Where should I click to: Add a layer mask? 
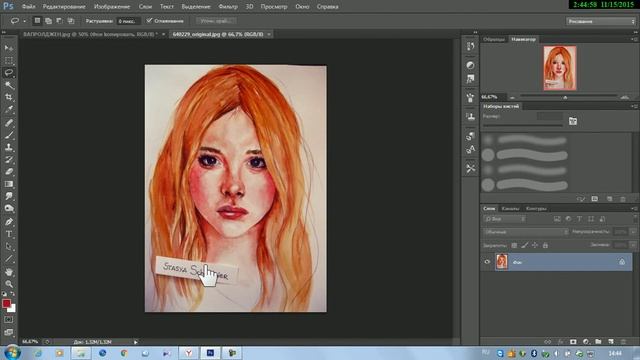click(x=573, y=342)
